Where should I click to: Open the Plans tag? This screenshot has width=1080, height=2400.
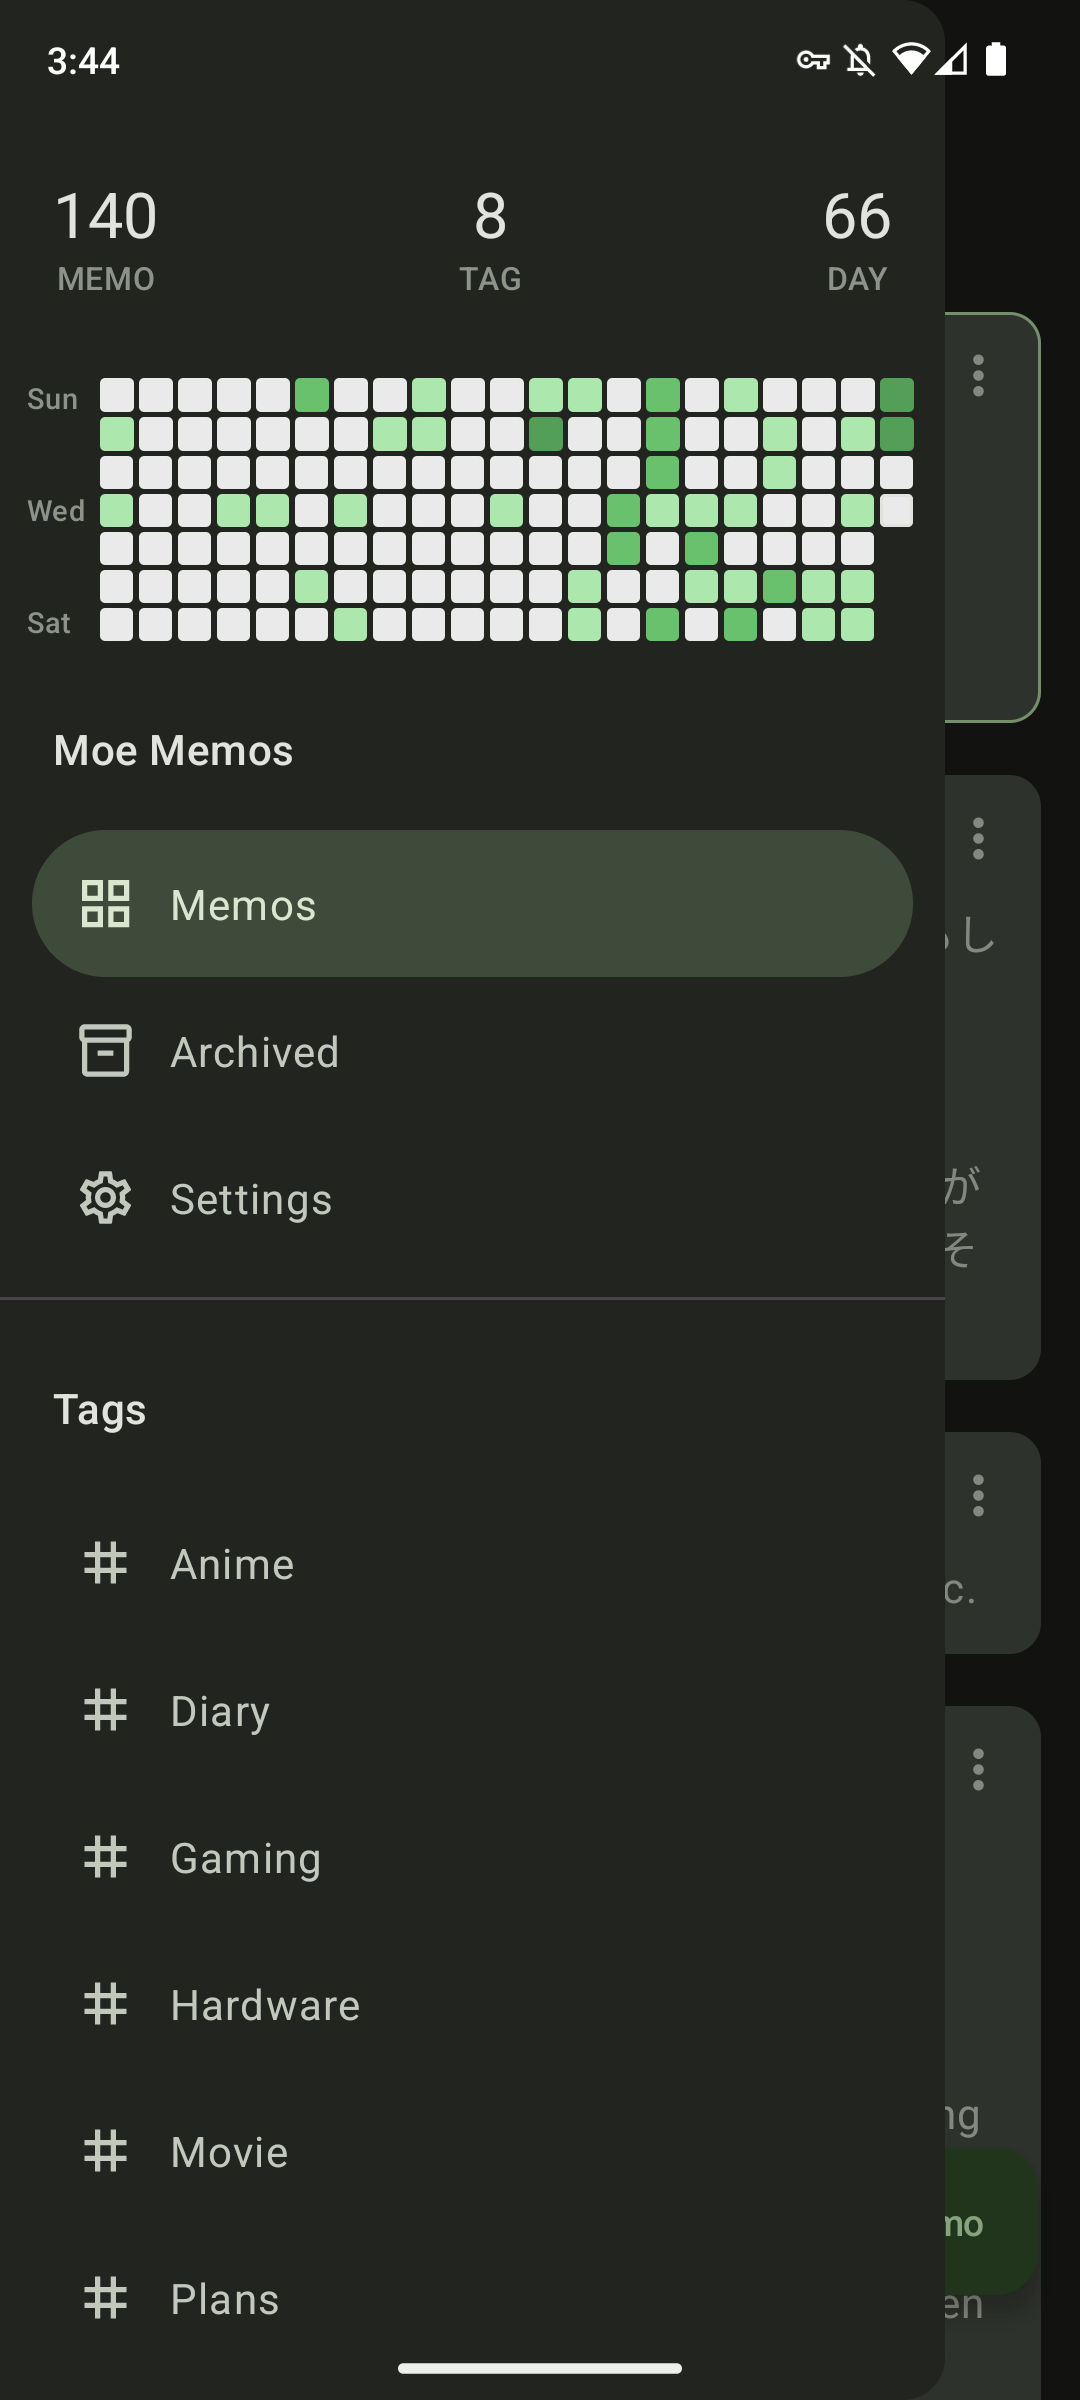coord(472,2298)
